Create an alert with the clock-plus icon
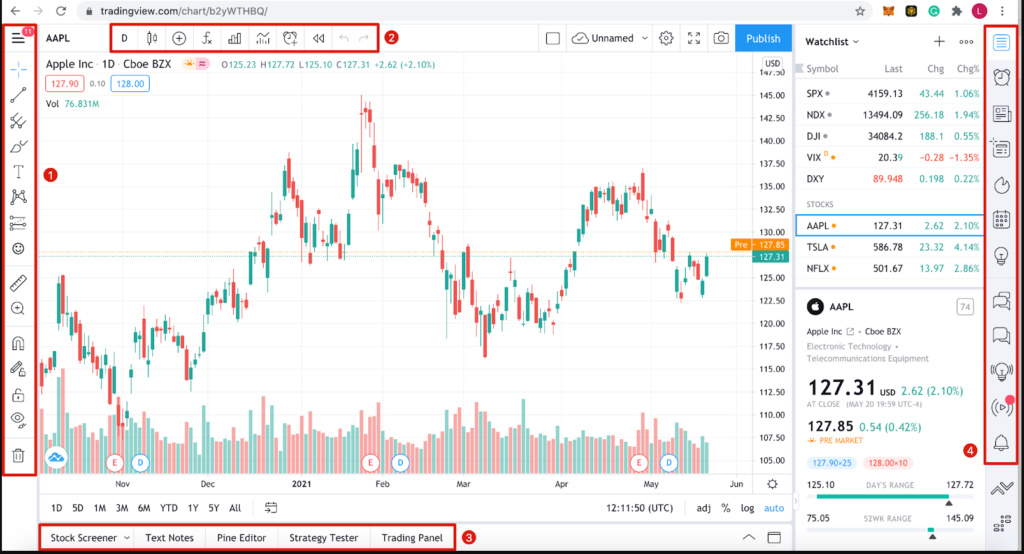 coord(291,38)
